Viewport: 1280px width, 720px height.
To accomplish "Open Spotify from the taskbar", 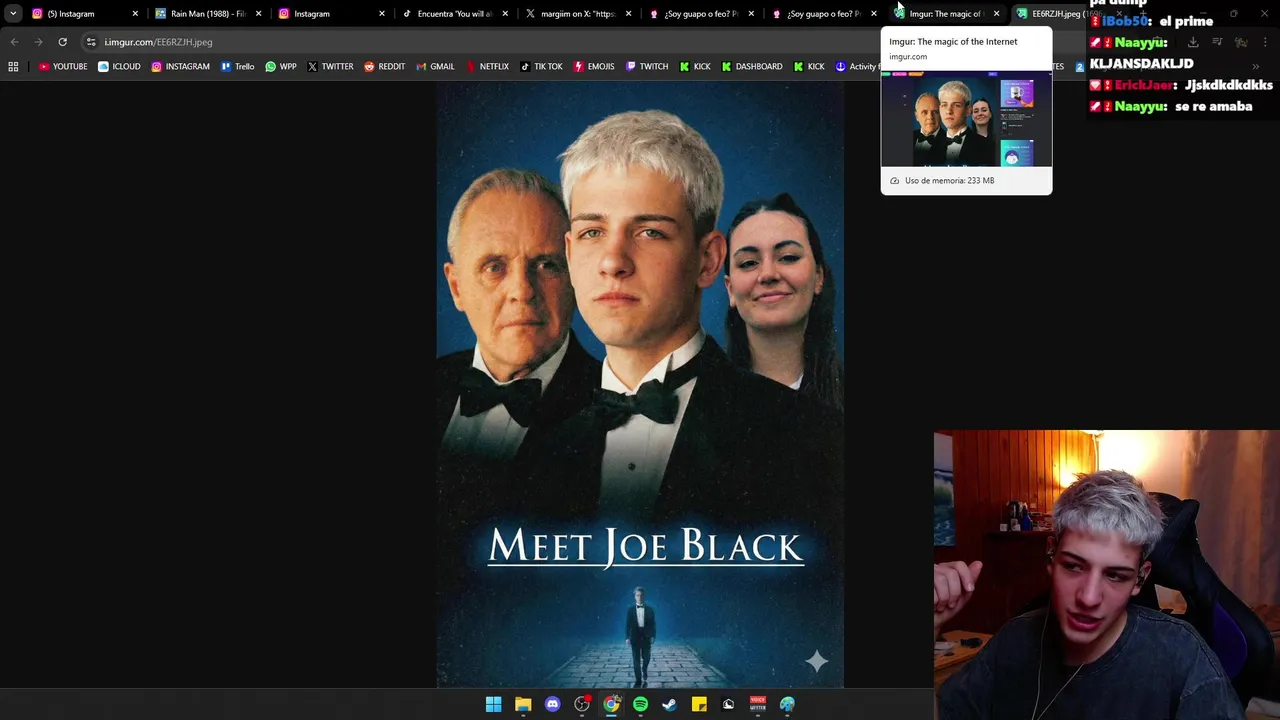I will pos(640,704).
